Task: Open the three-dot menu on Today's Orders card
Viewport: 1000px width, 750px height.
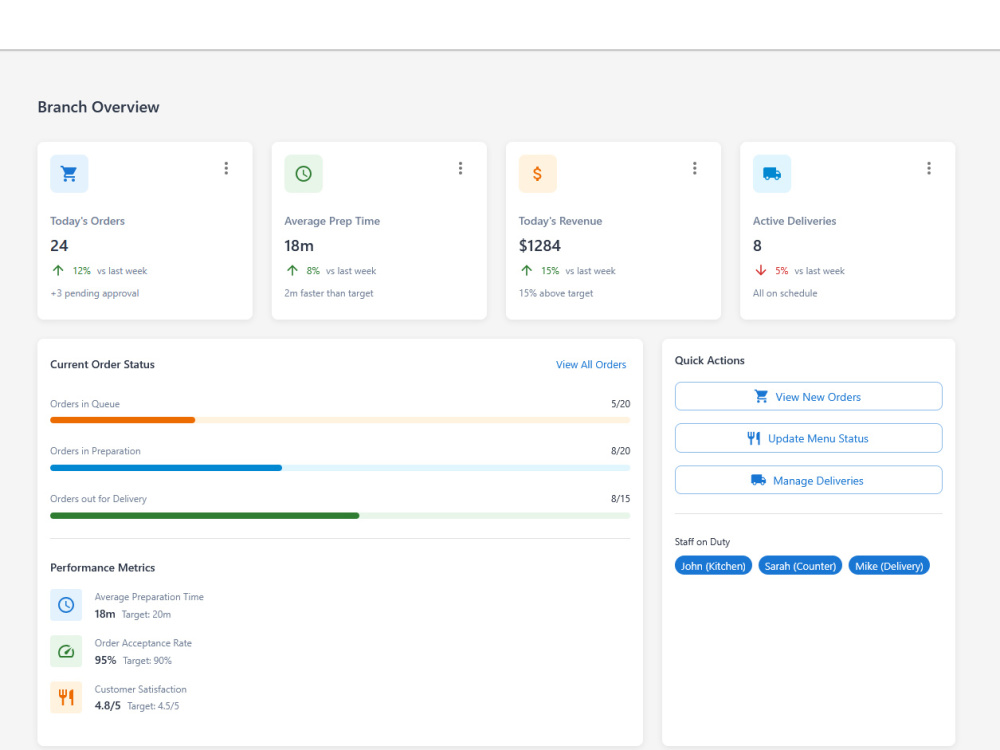Action: pos(226,168)
